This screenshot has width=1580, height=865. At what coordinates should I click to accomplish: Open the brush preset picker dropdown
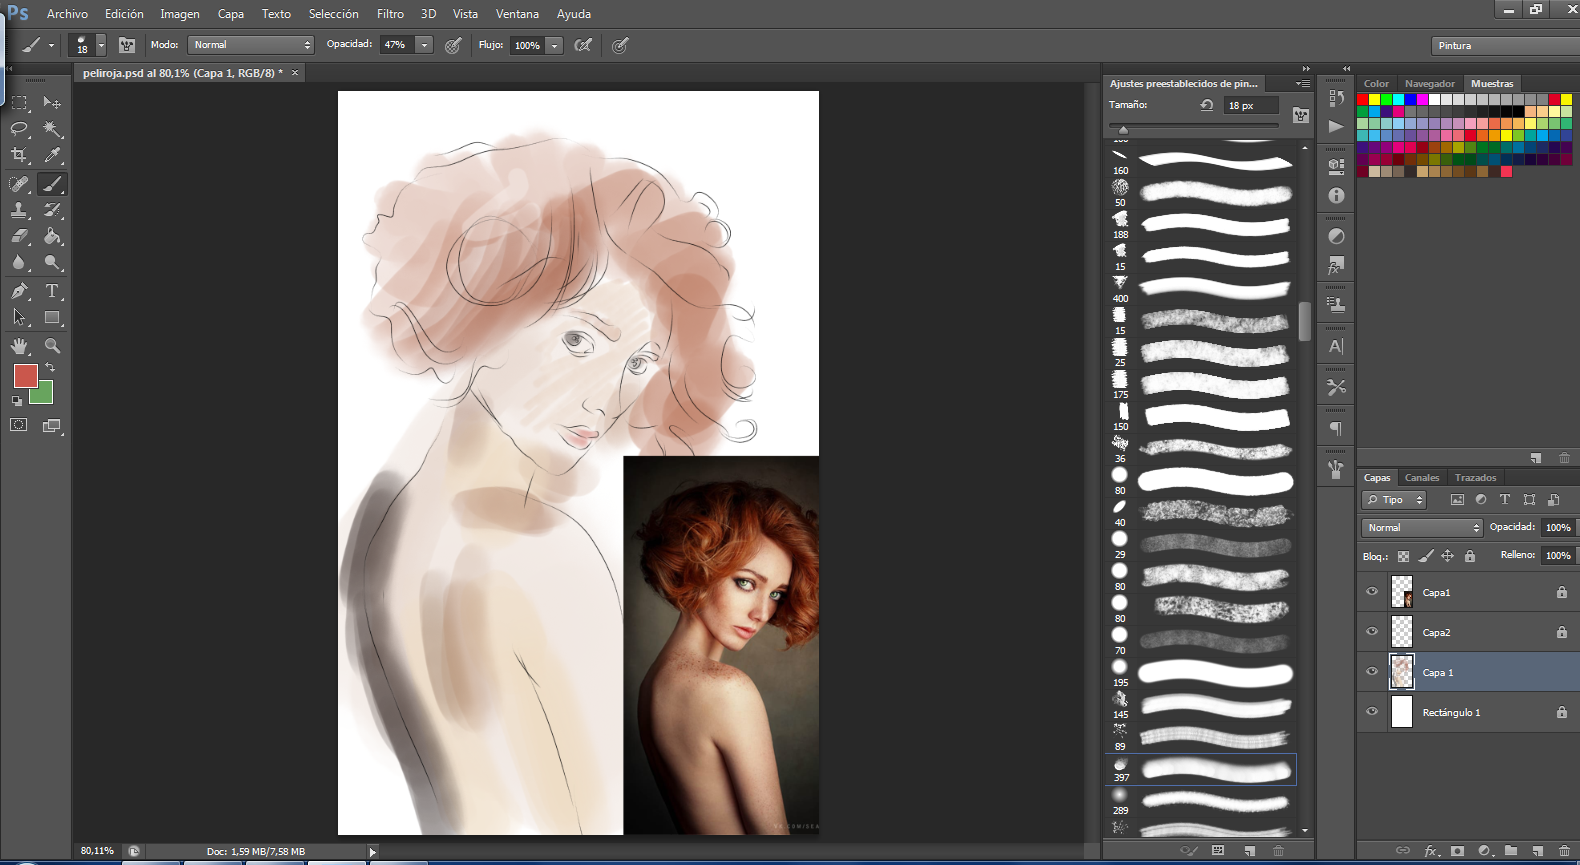coord(101,45)
